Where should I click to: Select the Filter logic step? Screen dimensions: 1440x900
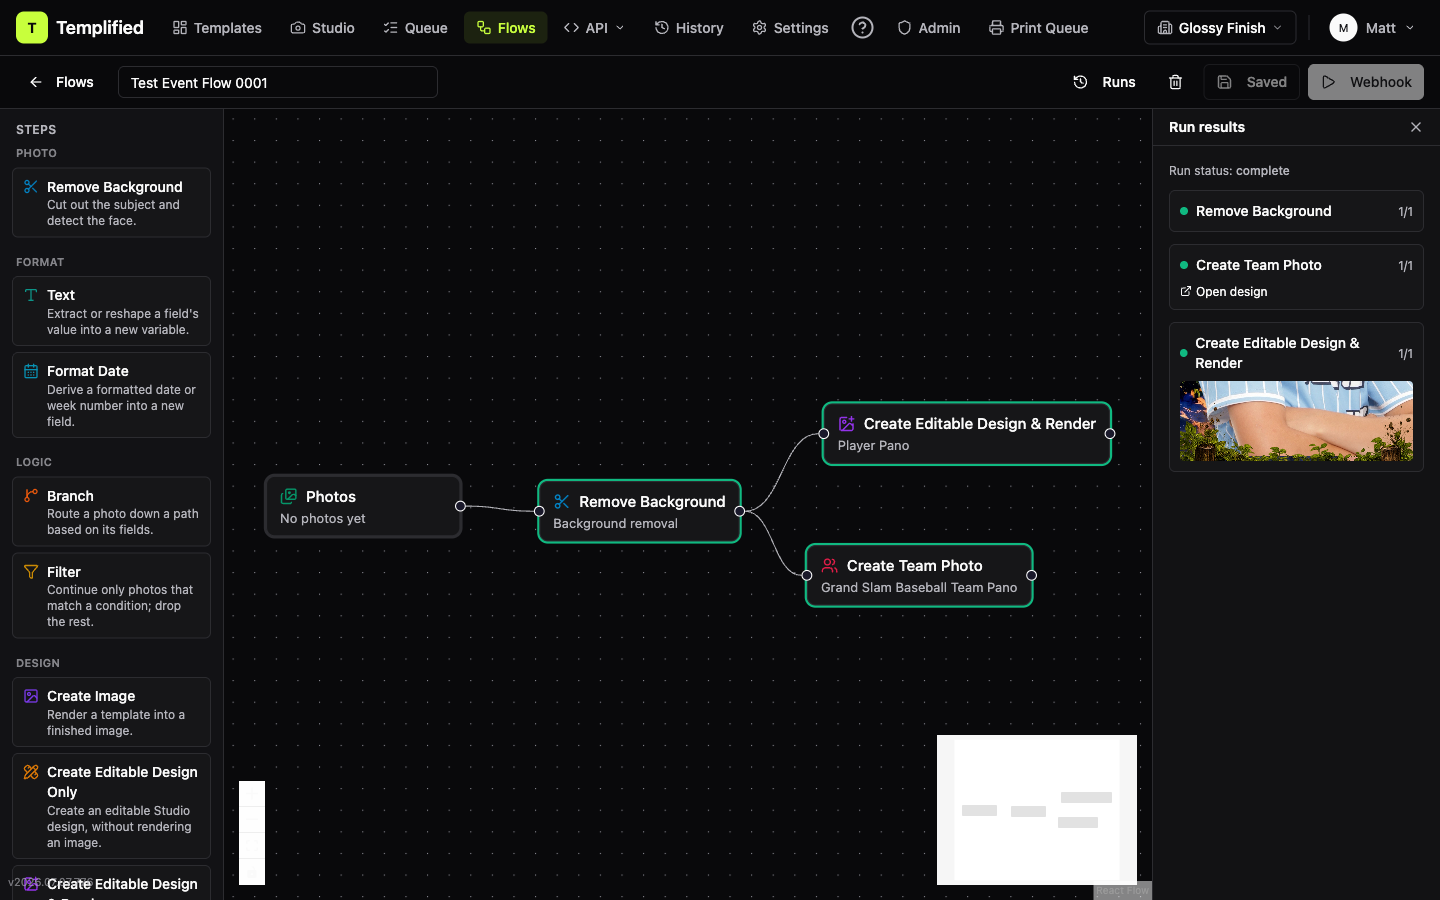(x=111, y=596)
